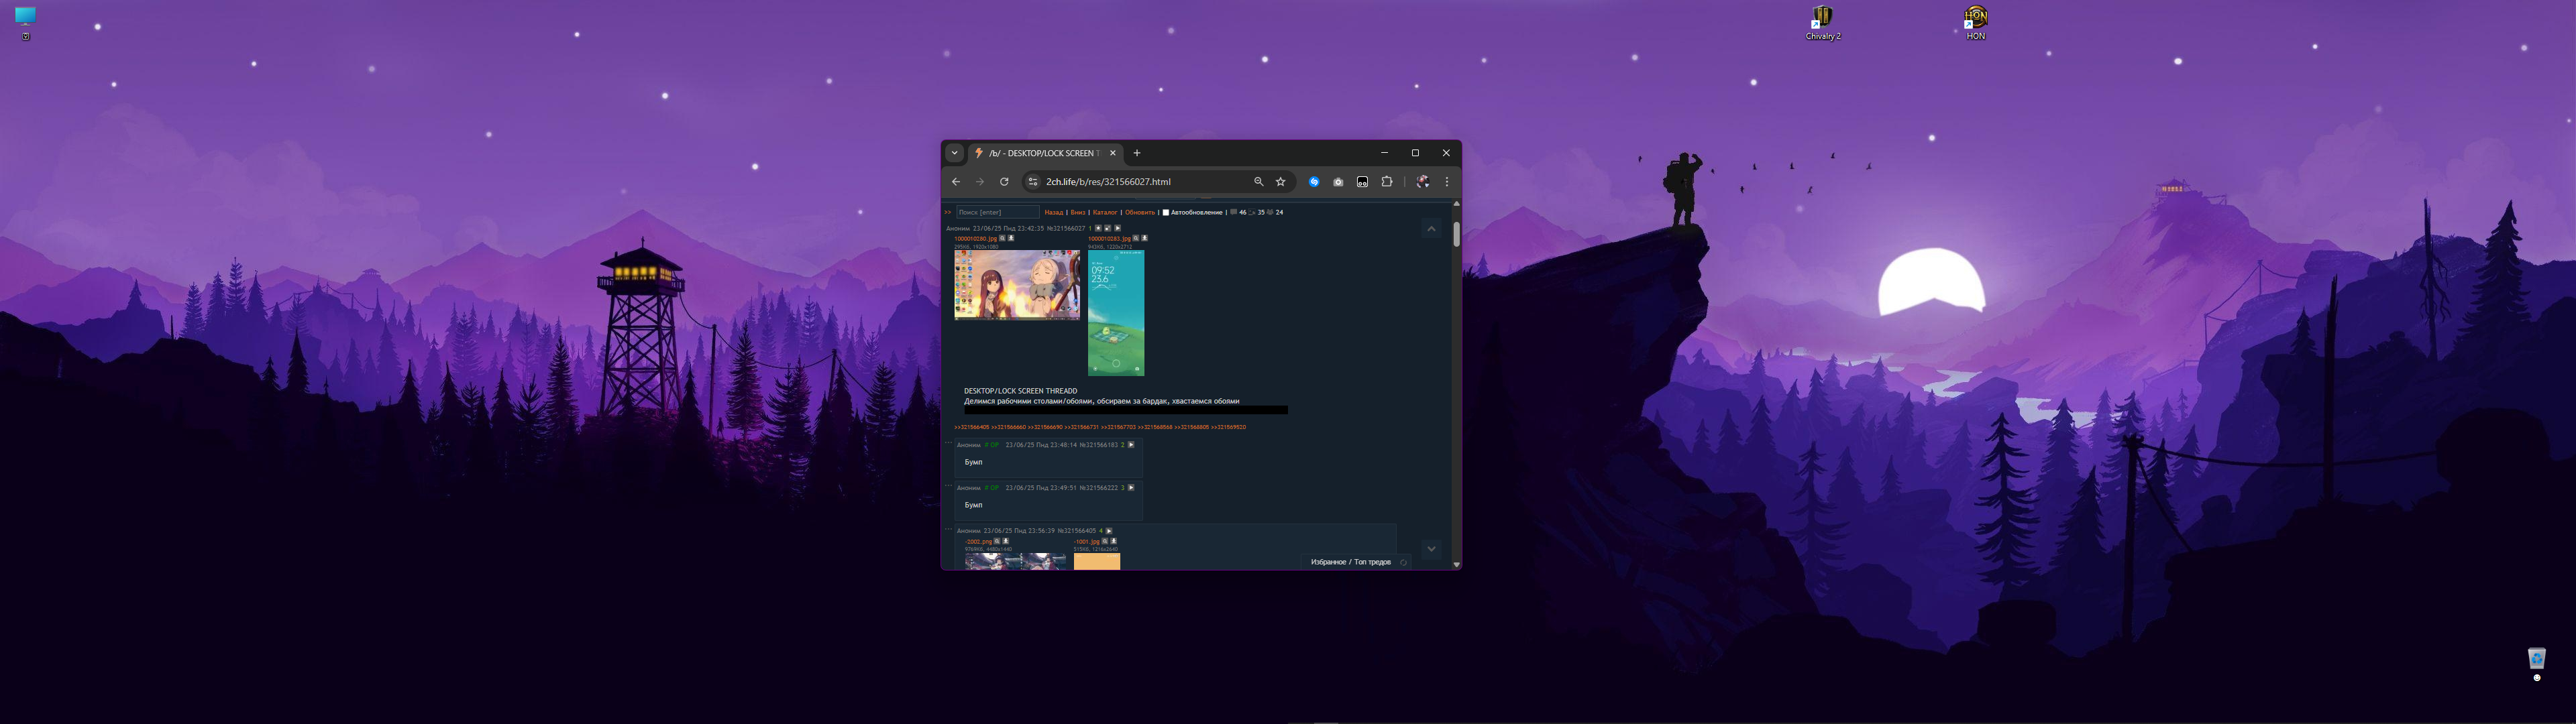Open the Shazam extension icon
The image size is (2576, 724).
tap(1314, 182)
